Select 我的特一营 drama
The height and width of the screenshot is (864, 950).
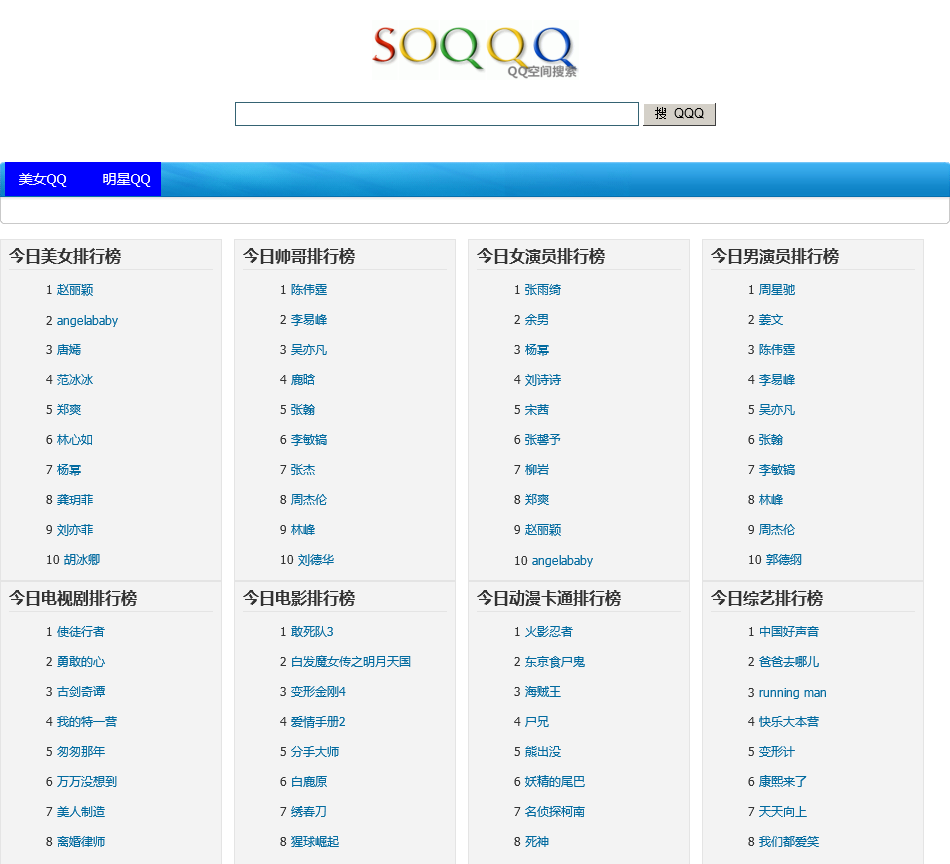(87, 722)
